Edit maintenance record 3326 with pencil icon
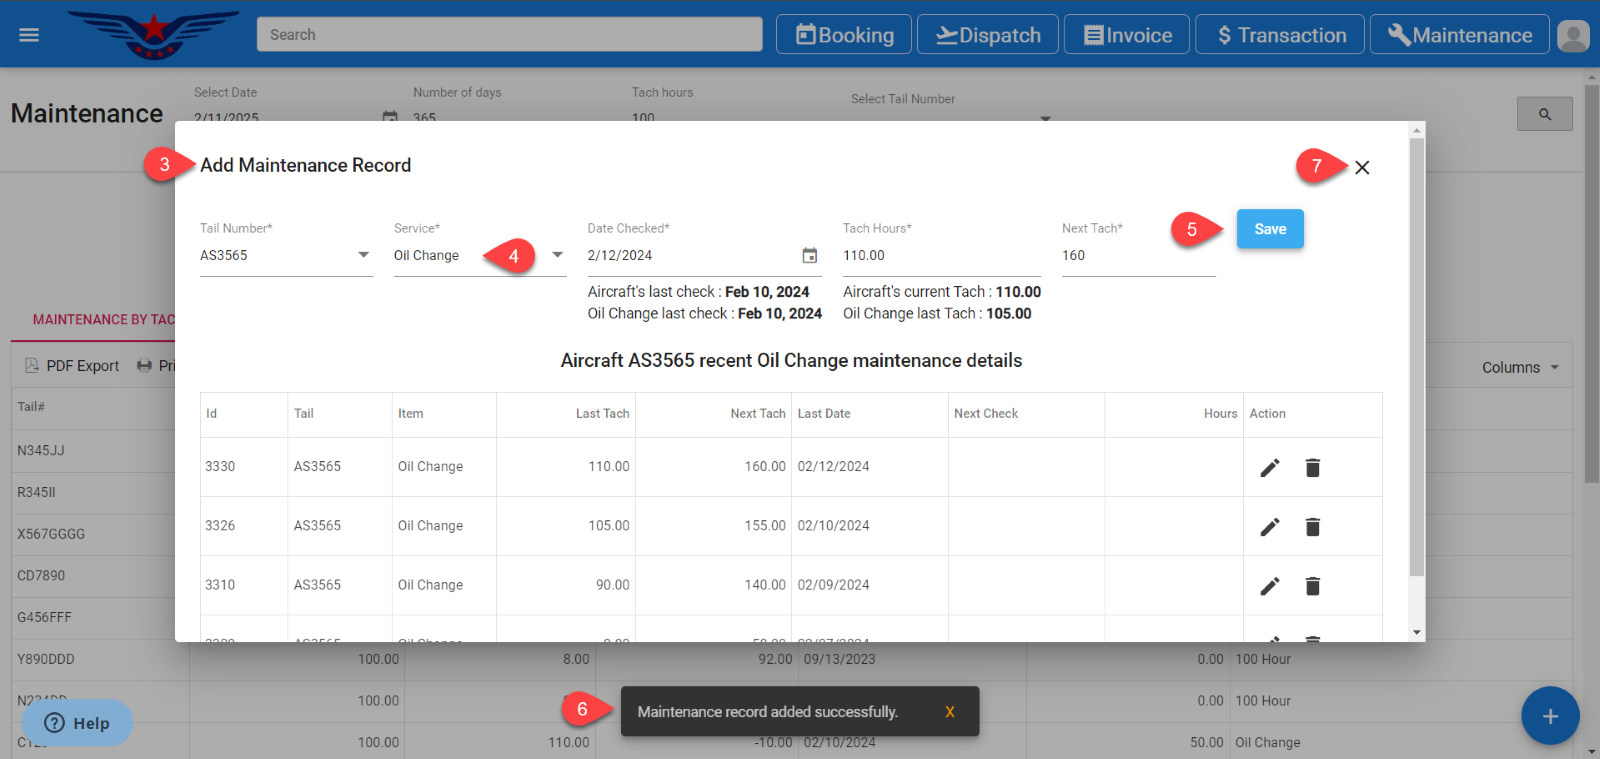This screenshot has width=1600, height=759. coord(1269,527)
